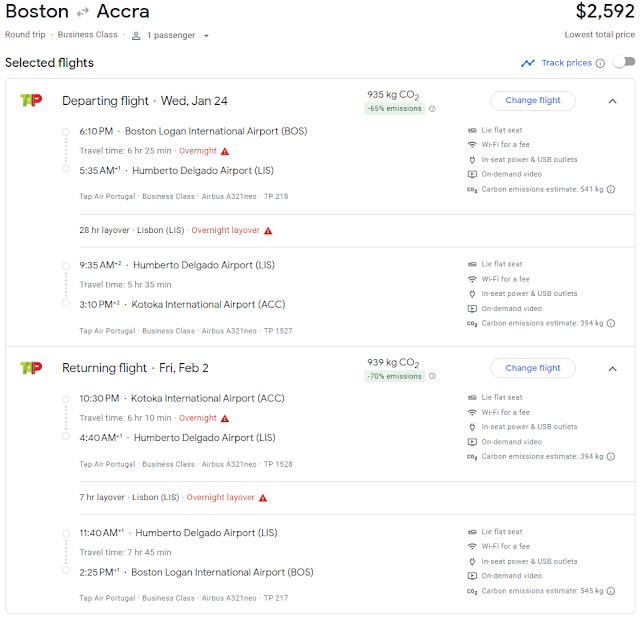Click departing flight emissions info icon

[432, 109]
